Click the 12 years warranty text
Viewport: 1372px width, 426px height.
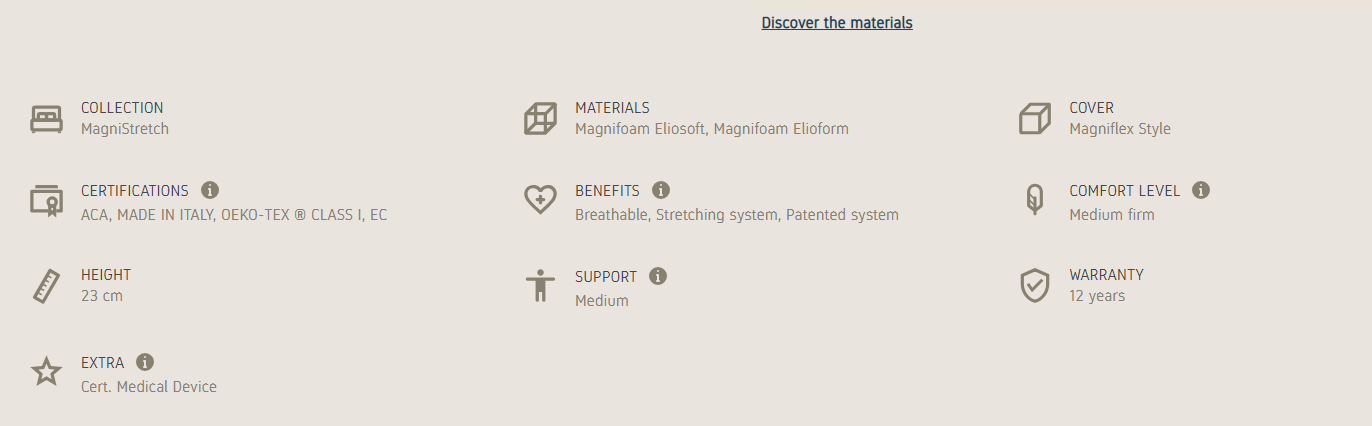tap(1097, 296)
